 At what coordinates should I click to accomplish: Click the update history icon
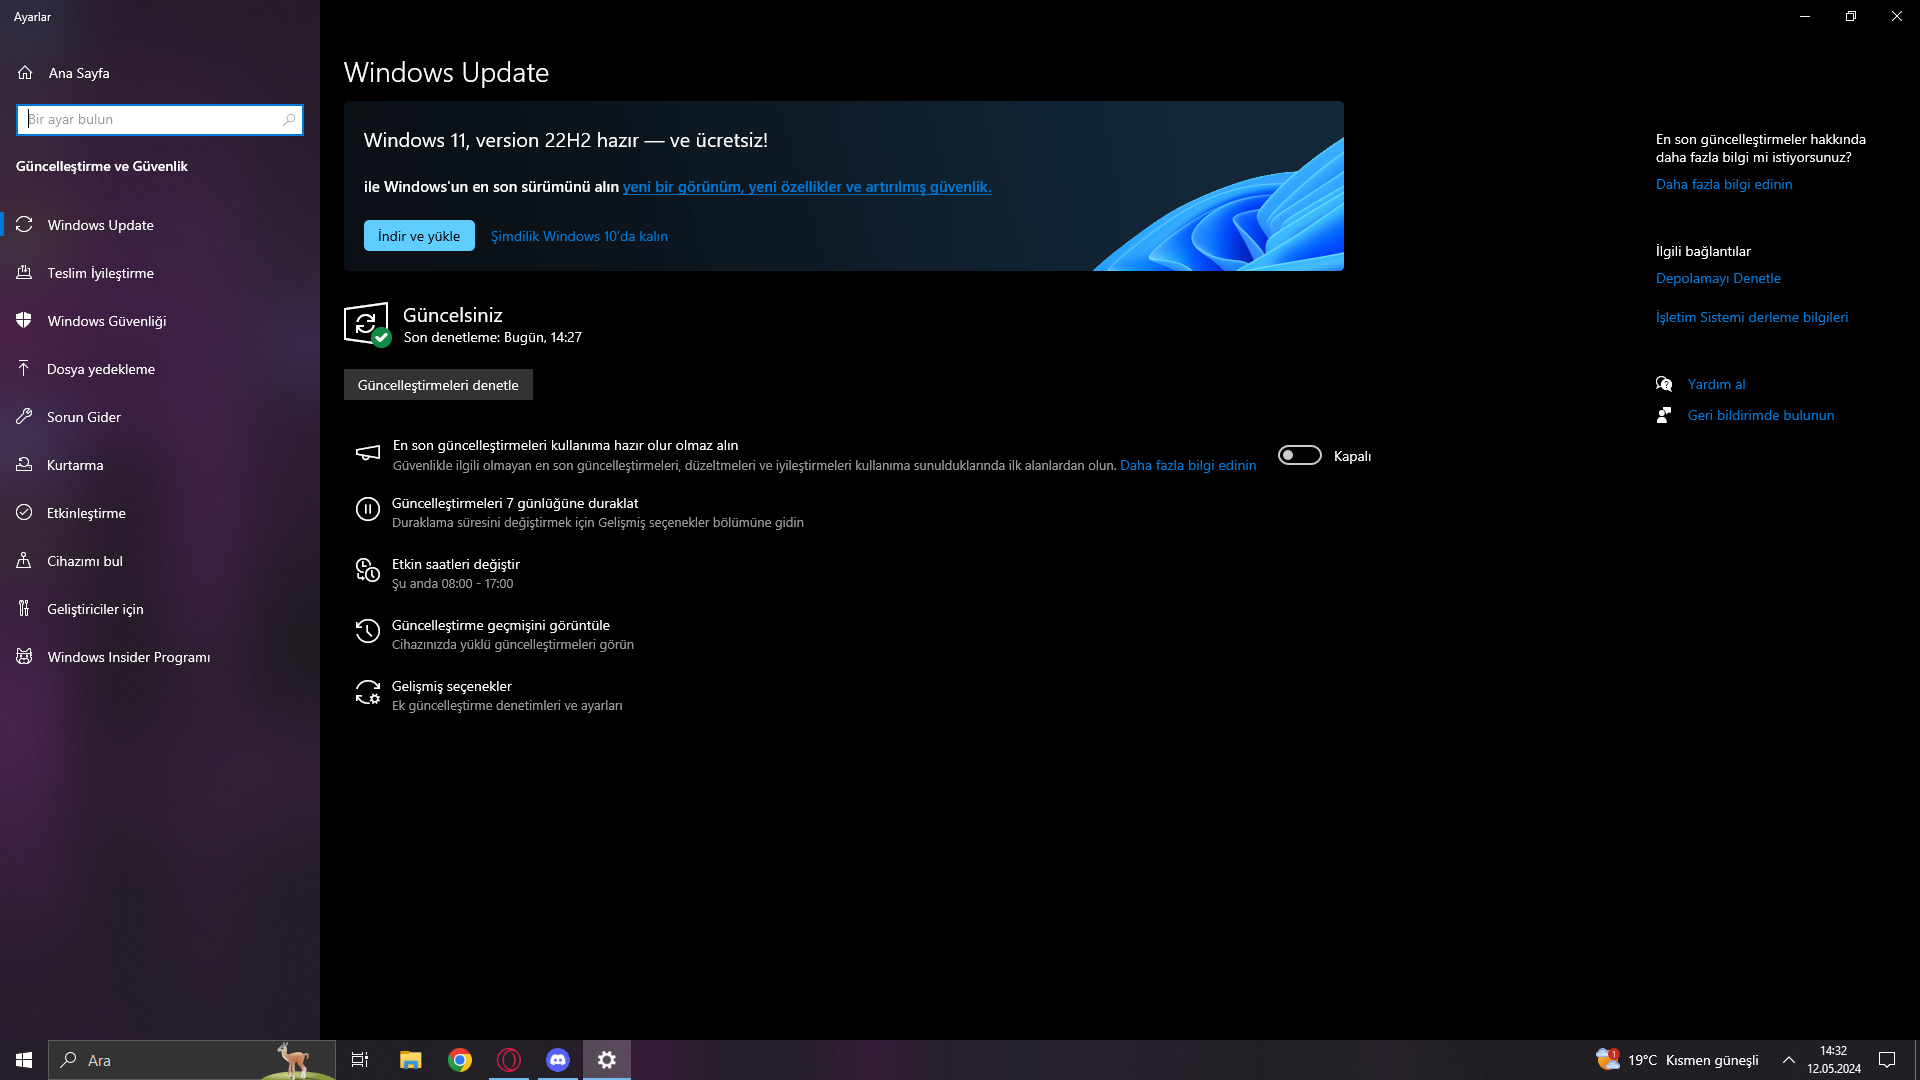367,631
